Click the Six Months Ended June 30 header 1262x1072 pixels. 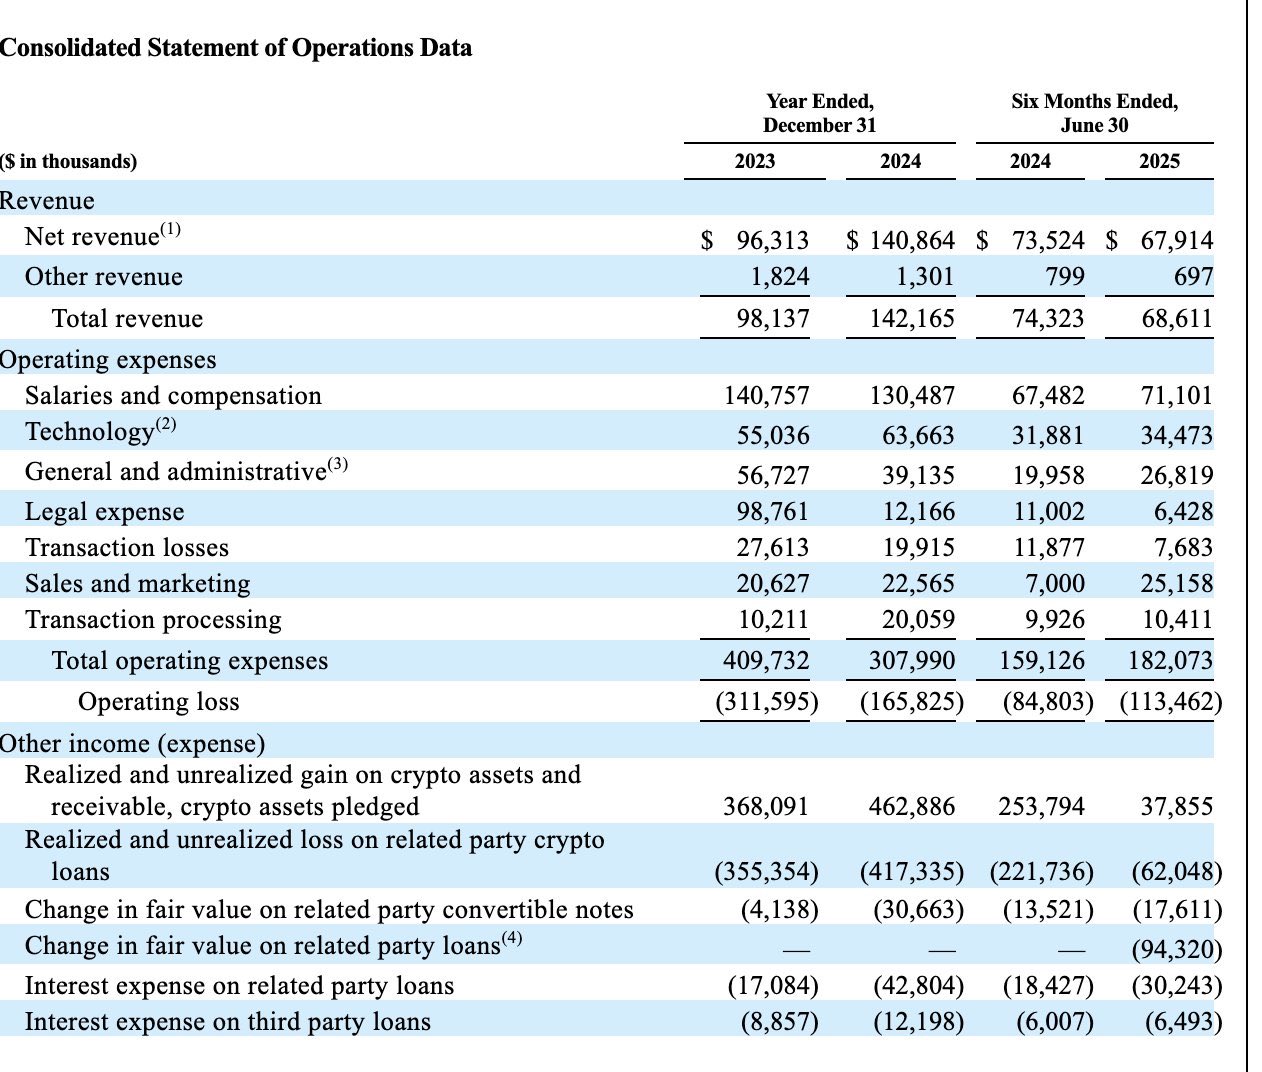coord(1094,113)
